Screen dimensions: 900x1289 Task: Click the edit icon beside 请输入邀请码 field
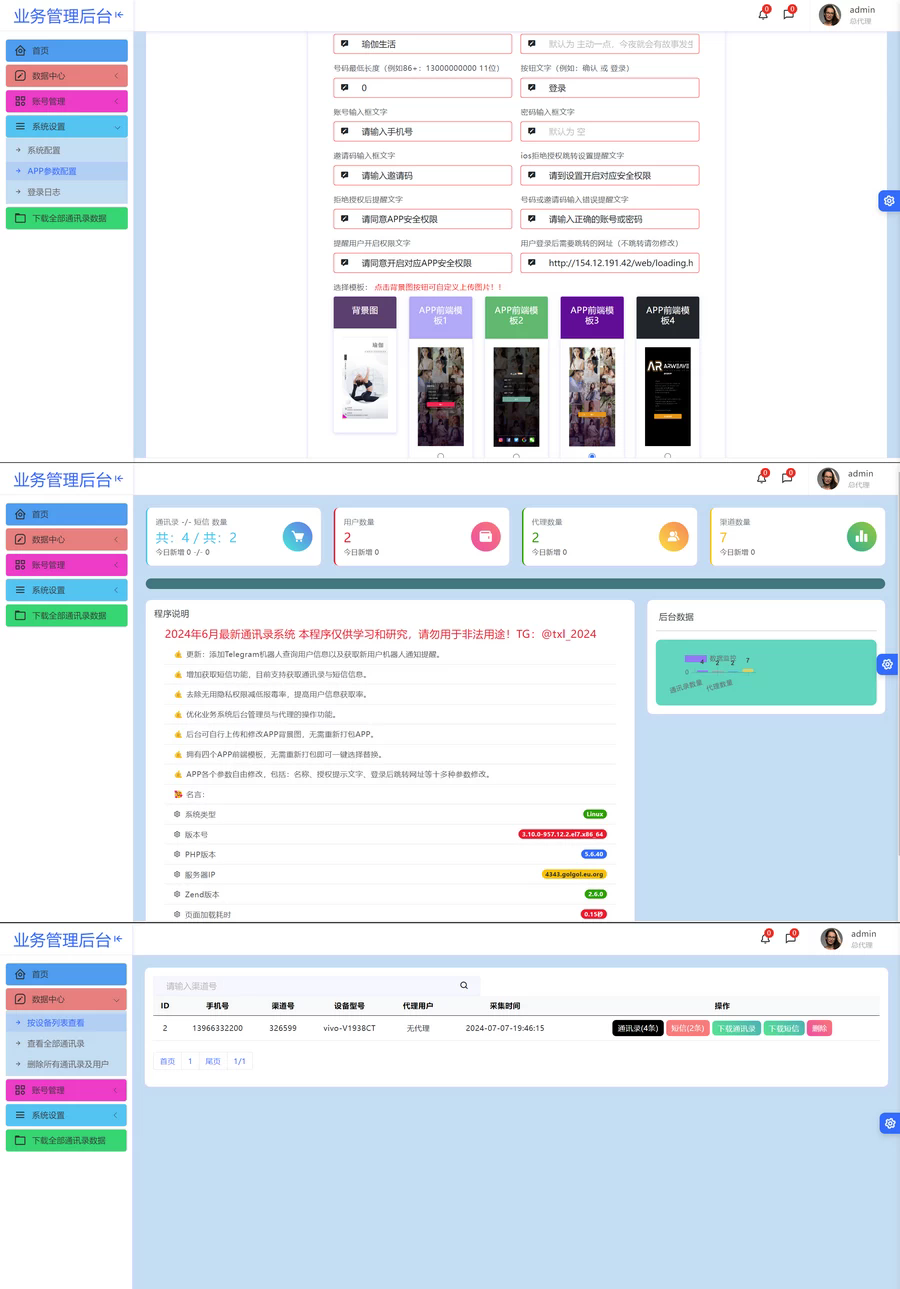coord(345,175)
